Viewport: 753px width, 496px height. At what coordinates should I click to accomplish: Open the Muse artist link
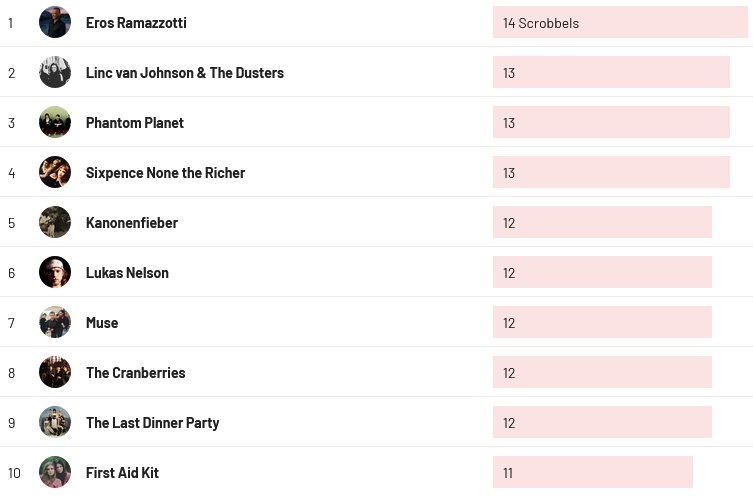click(102, 323)
